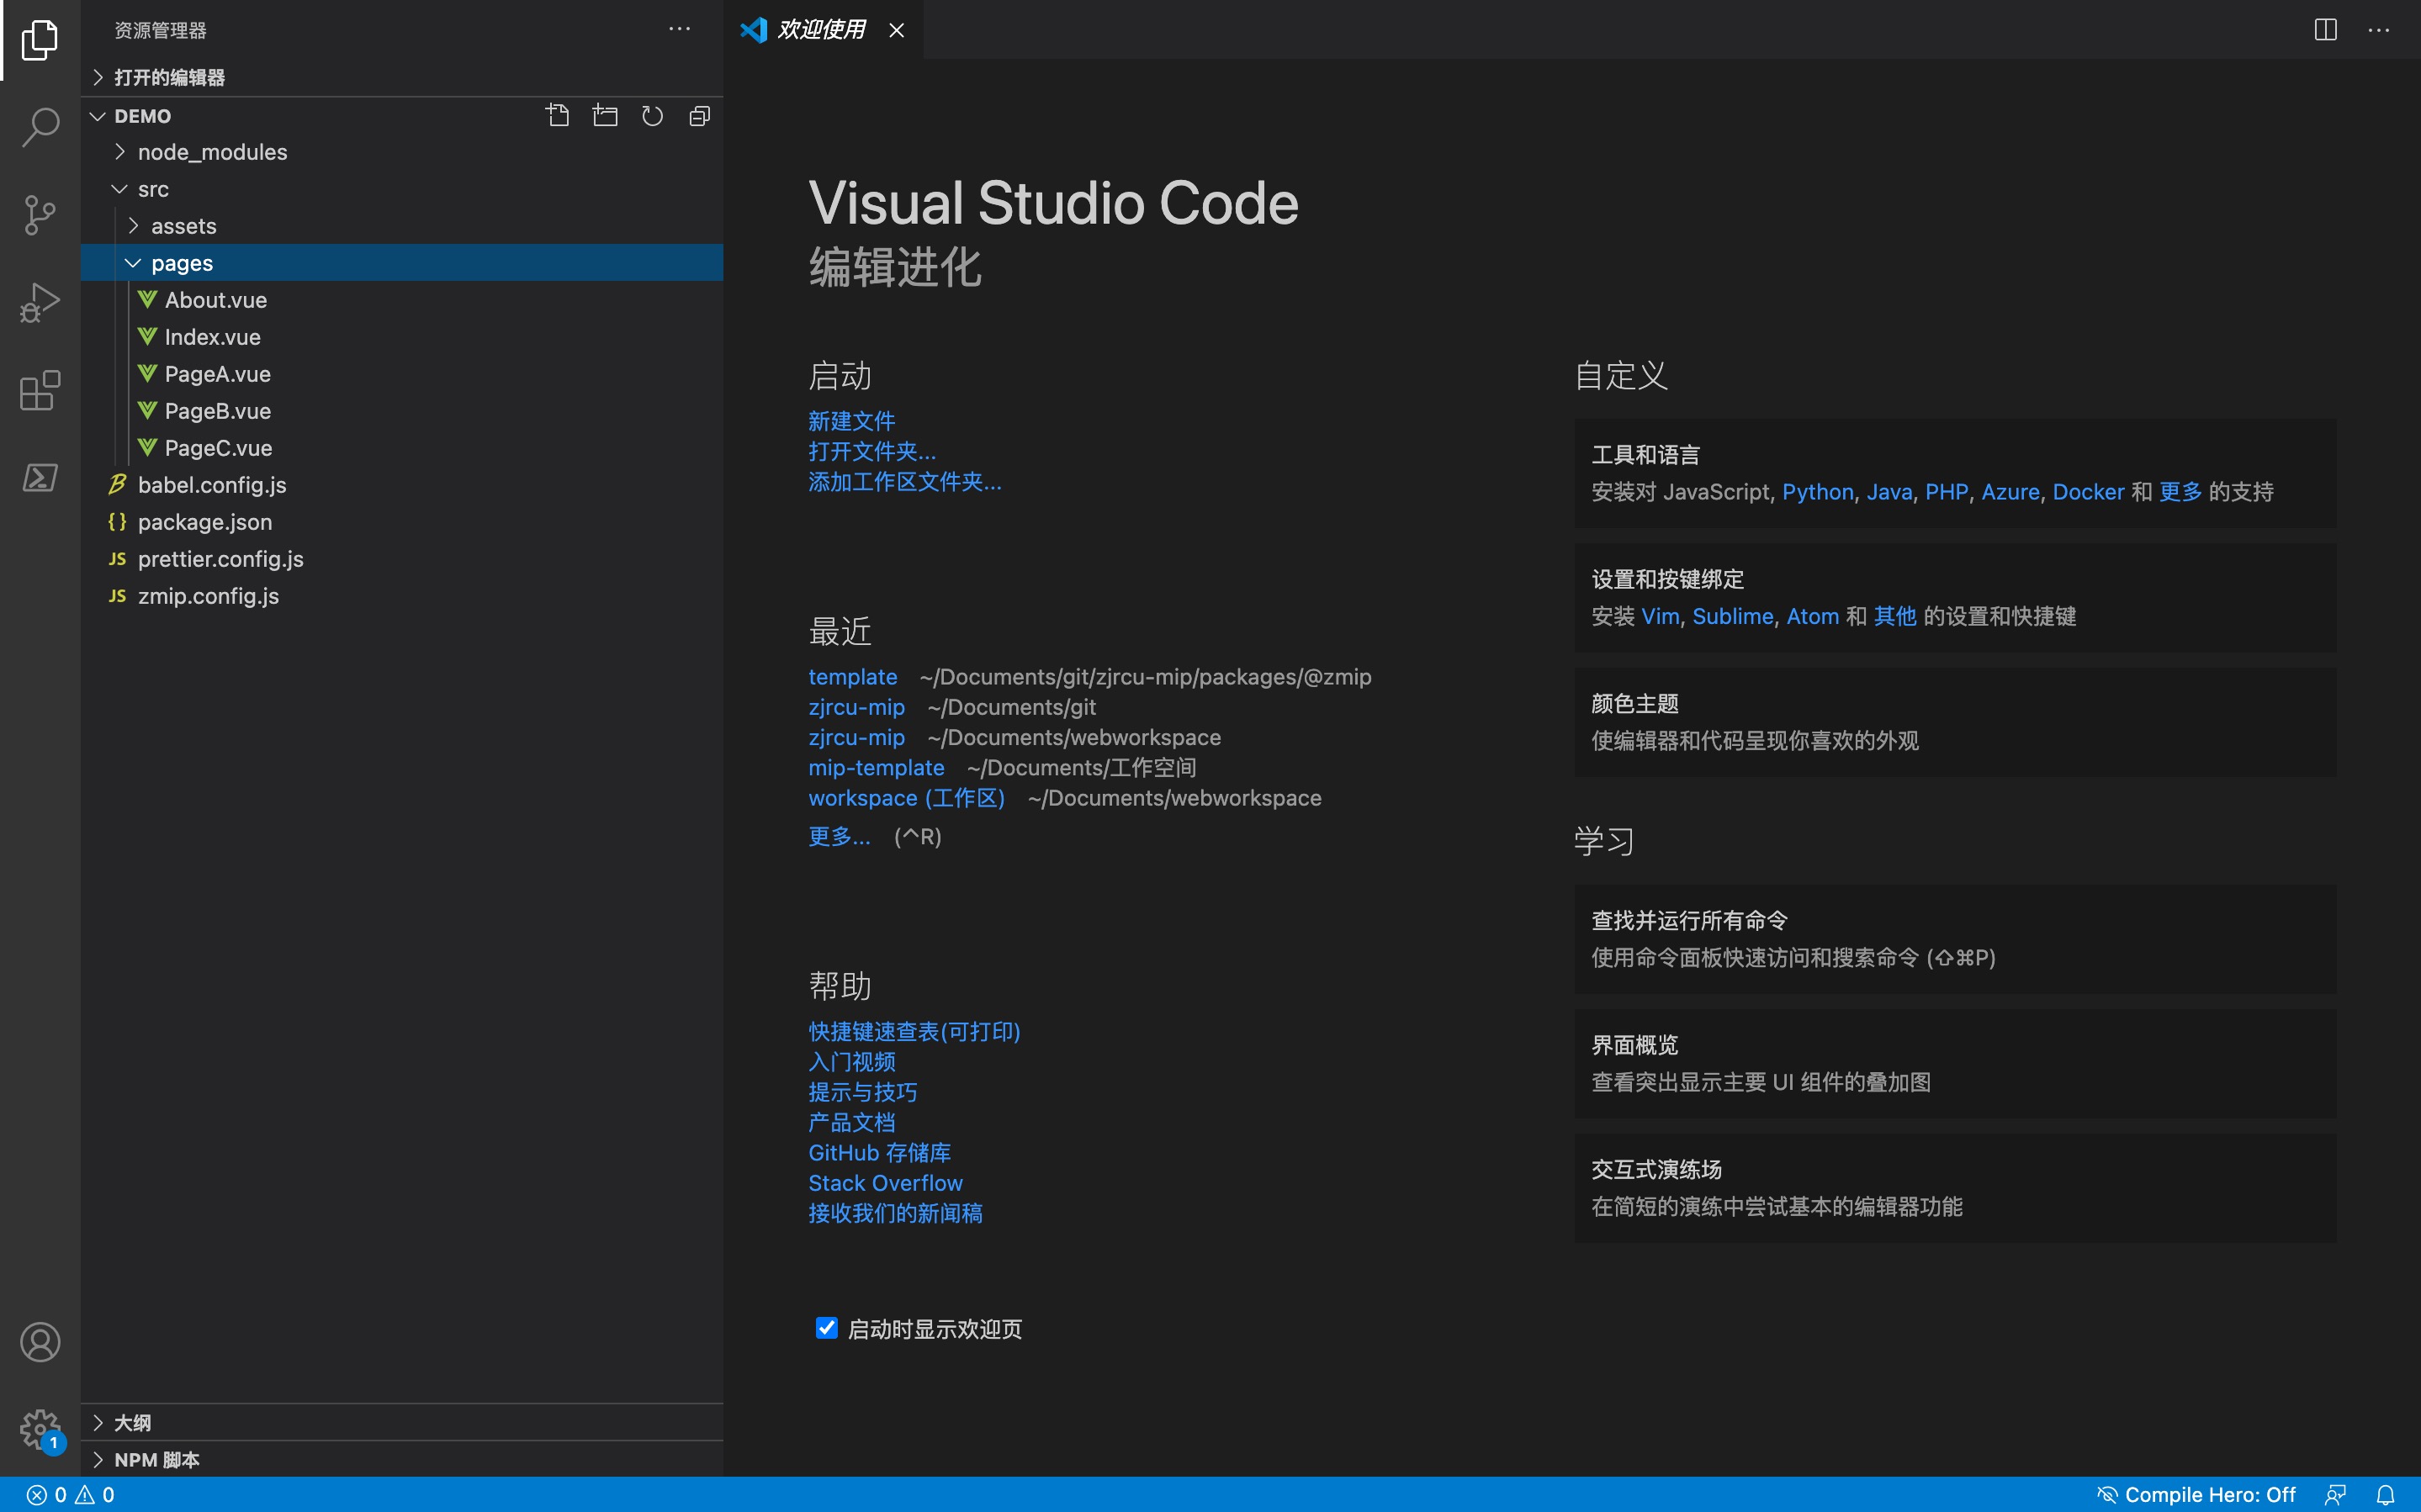Click the errors count in status bar
Screen dimensions: 2421x1512
click(x=47, y=1494)
